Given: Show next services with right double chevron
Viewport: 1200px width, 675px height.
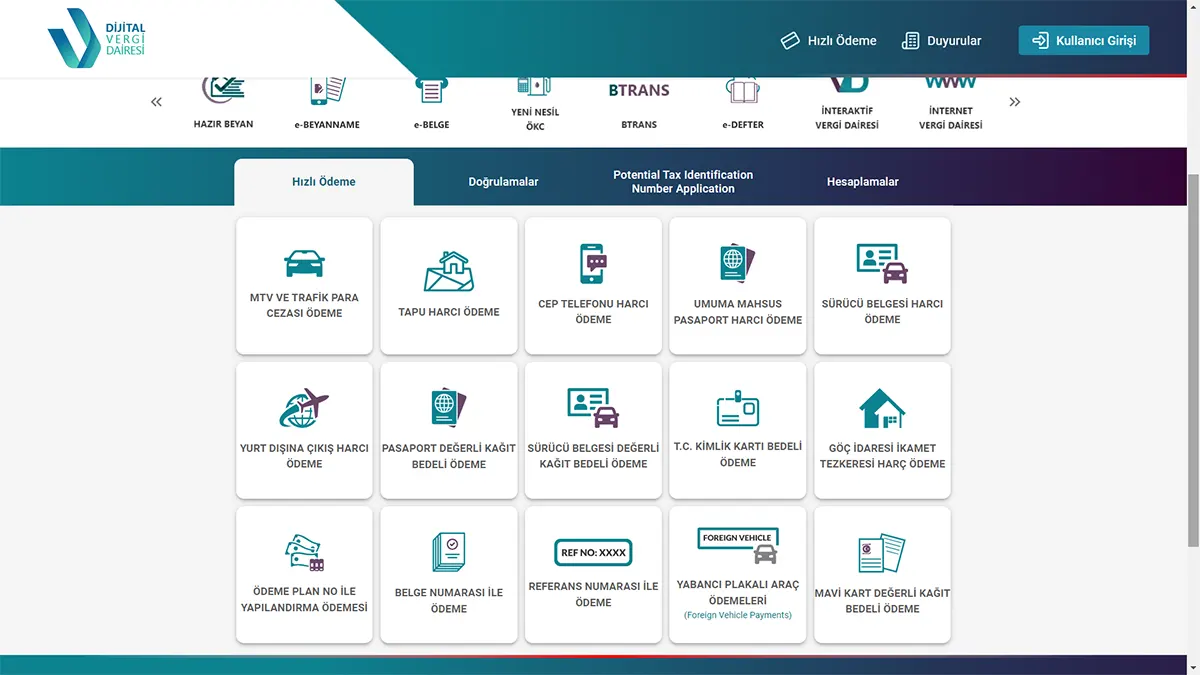Looking at the screenshot, I should (1015, 102).
